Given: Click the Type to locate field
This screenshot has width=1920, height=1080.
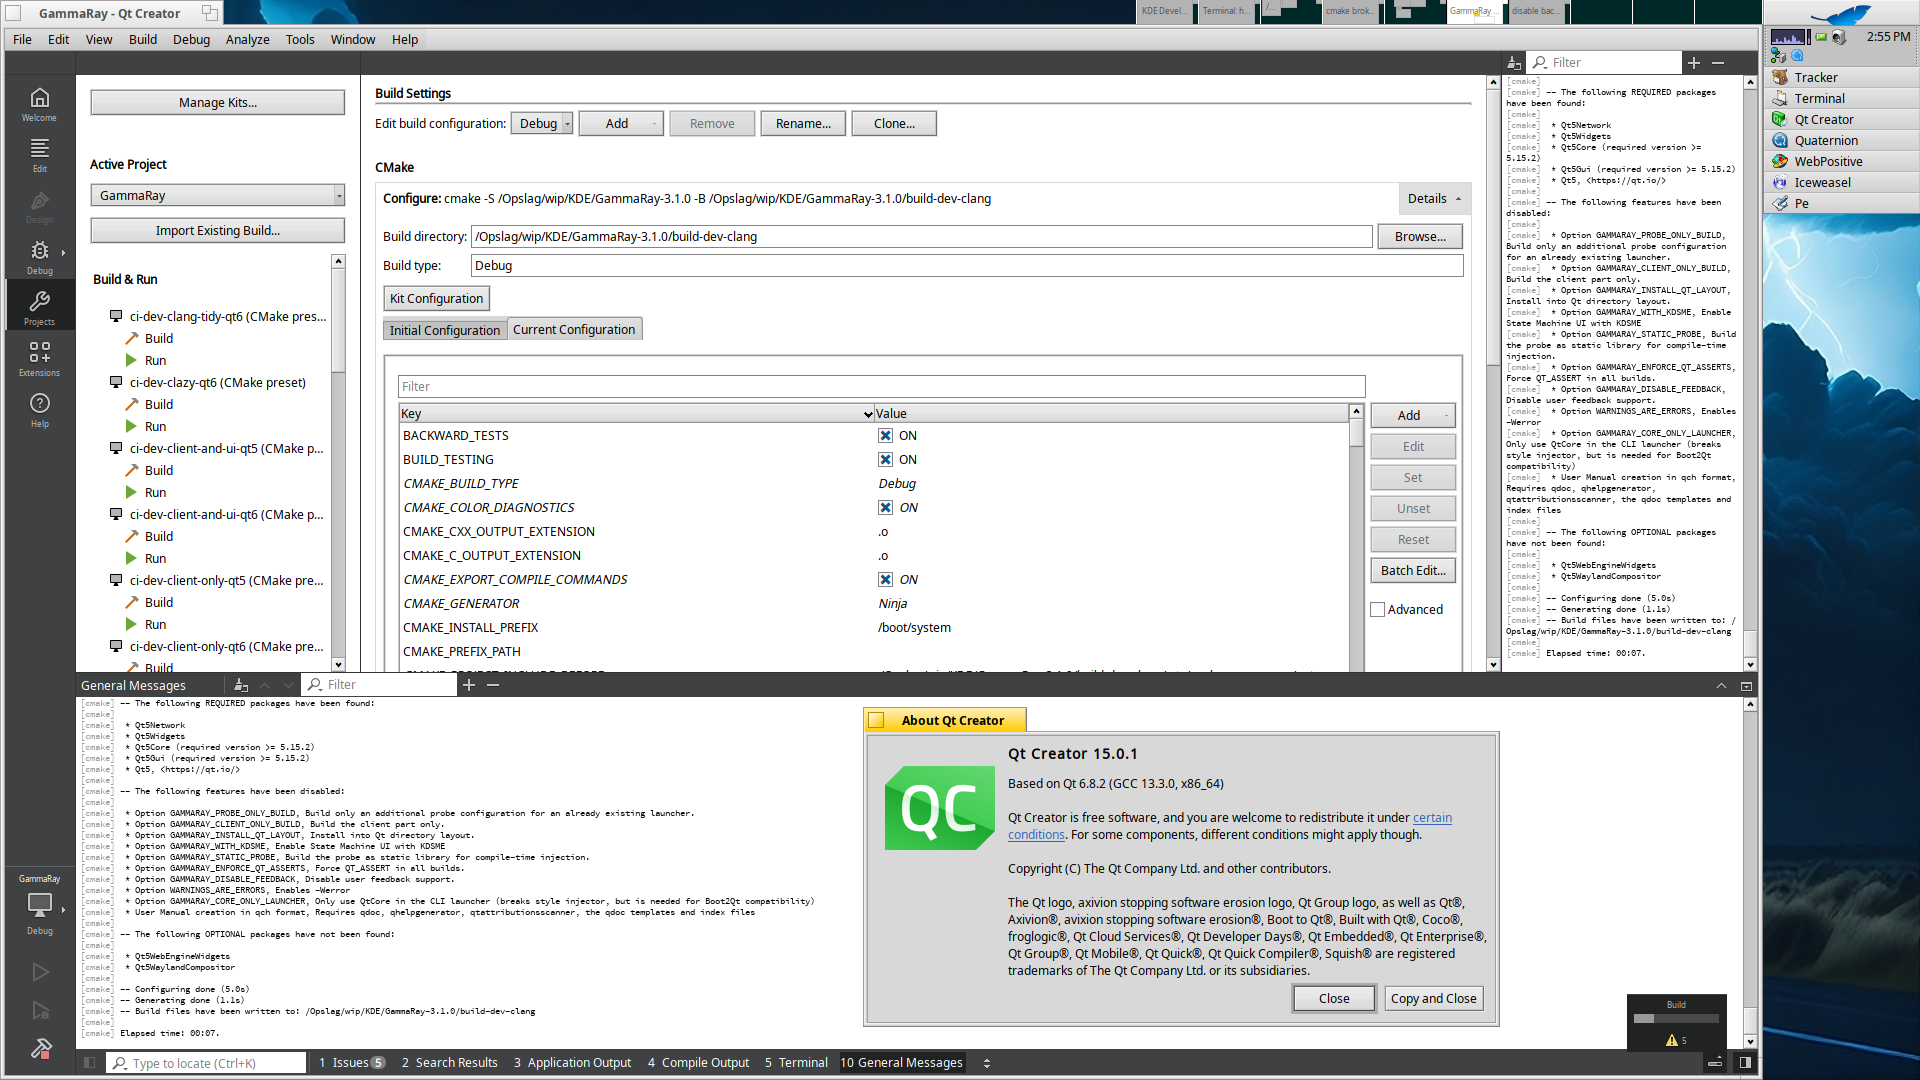Looking at the screenshot, I should point(206,1063).
